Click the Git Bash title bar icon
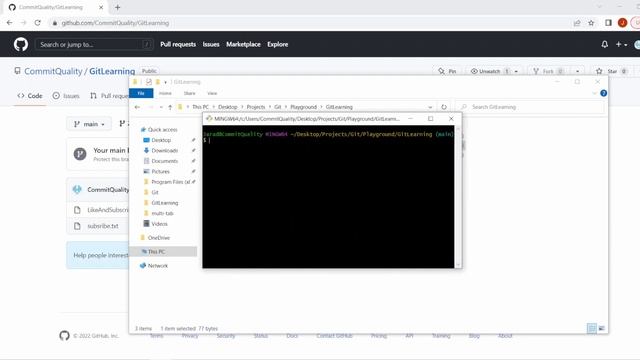640x360 pixels. pos(209,118)
